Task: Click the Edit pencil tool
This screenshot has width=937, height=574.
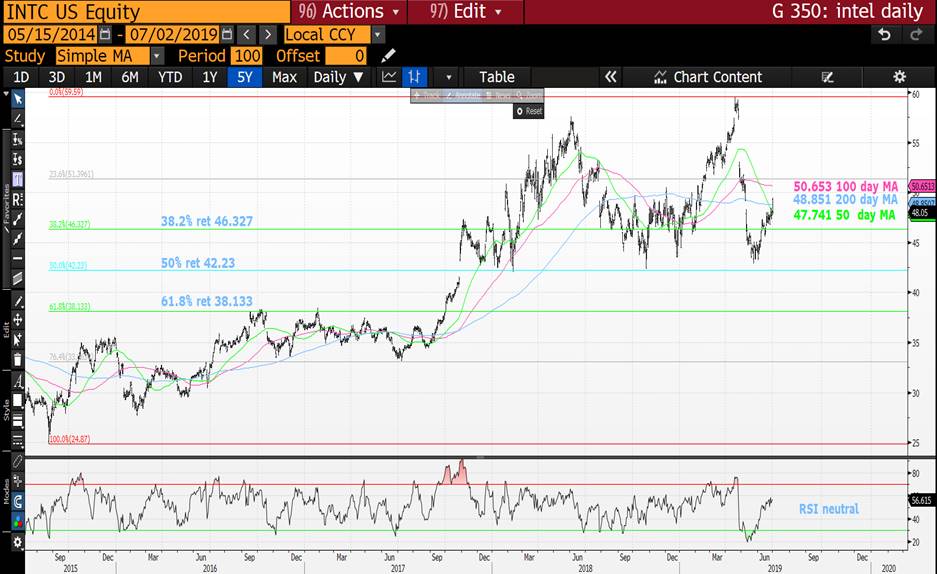Action: click(18, 302)
